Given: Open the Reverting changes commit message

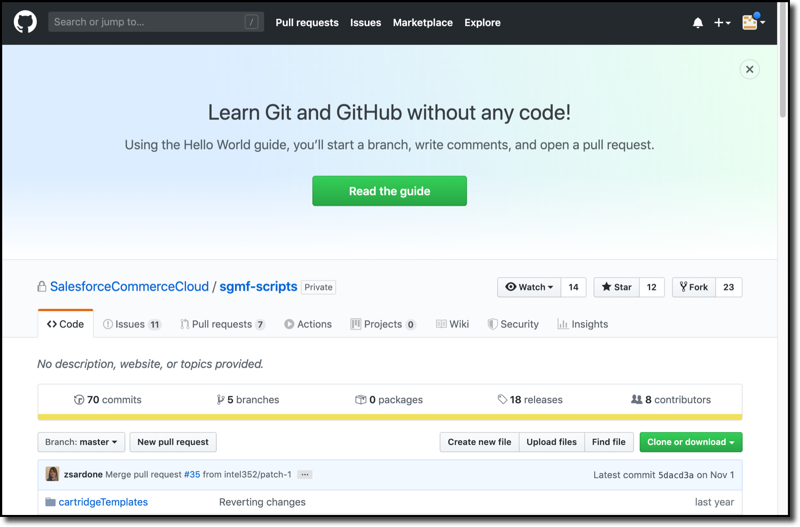Looking at the screenshot, I should point(262,502).
